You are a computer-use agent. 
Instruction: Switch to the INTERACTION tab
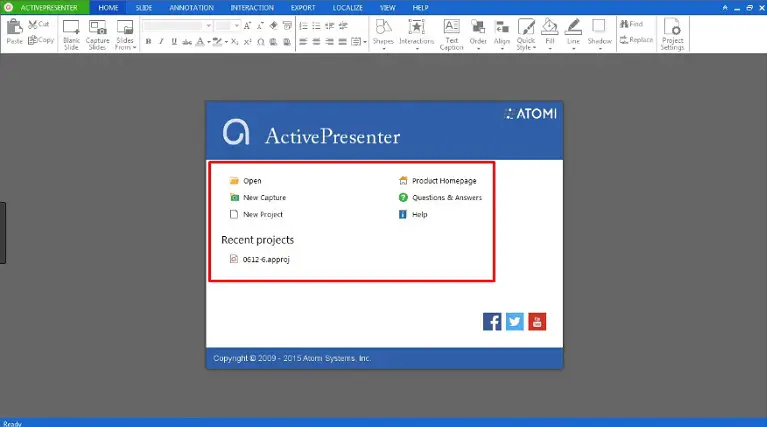pyautogui.click(x=252, y=7)
